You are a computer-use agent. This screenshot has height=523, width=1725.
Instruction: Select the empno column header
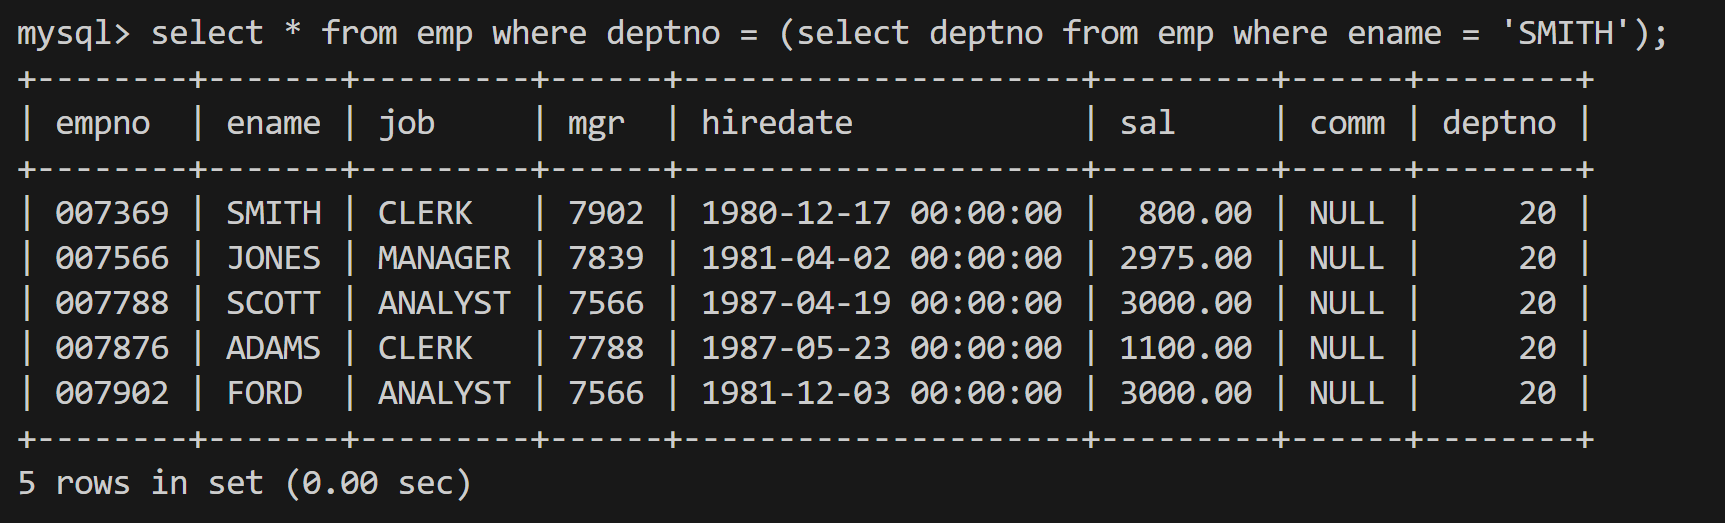[103, 123]
